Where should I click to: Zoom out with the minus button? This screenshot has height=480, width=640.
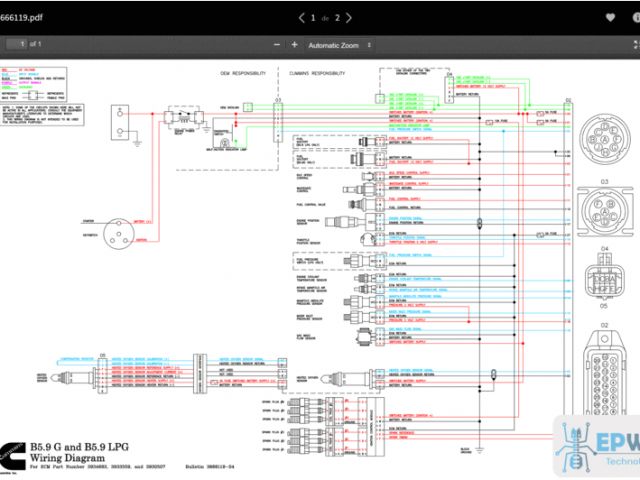point(276,45)
